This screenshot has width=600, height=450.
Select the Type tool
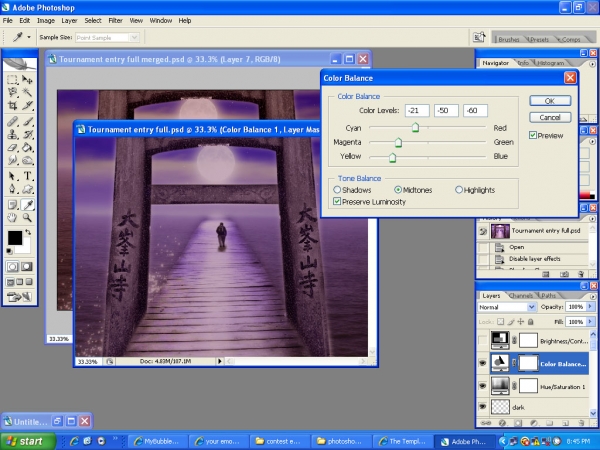[x=27, y=176]
